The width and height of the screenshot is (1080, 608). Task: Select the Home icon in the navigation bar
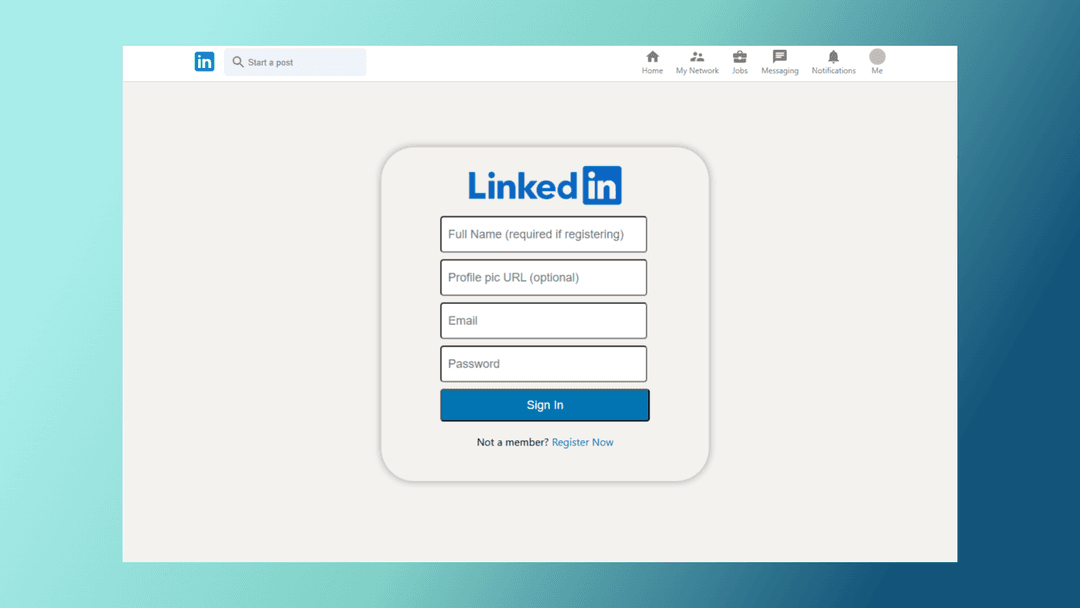click(x=652, y=57)
